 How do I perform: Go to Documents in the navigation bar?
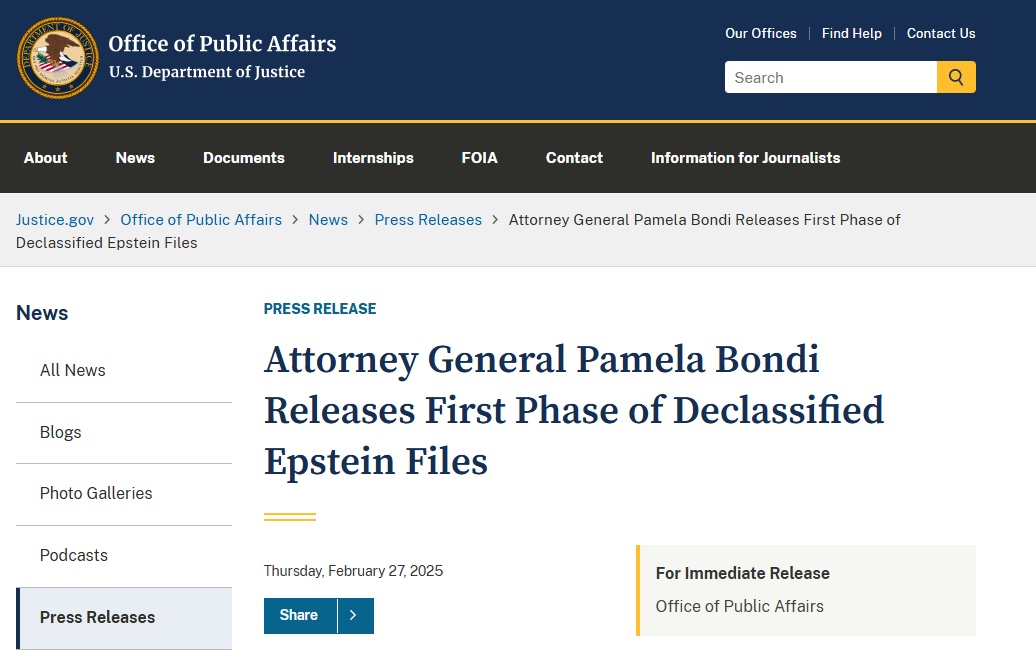pos(244,158)
